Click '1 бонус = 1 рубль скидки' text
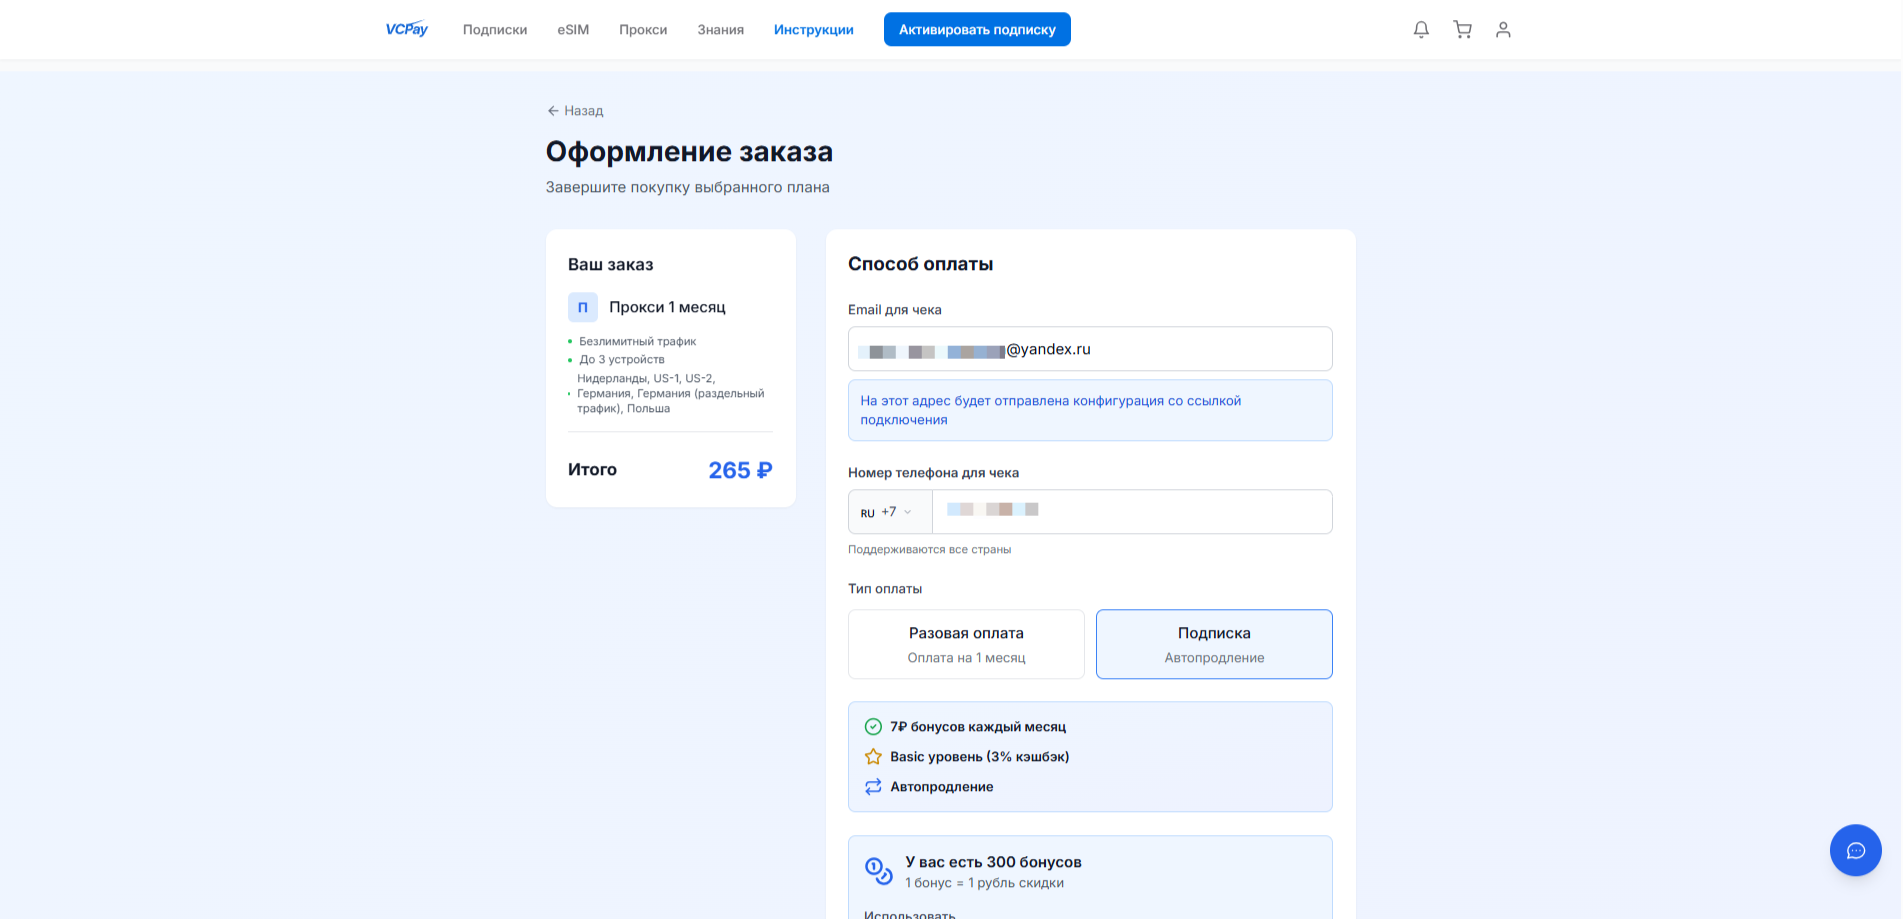This screenshot has height=919, width=1903. (x=984, y=883)
